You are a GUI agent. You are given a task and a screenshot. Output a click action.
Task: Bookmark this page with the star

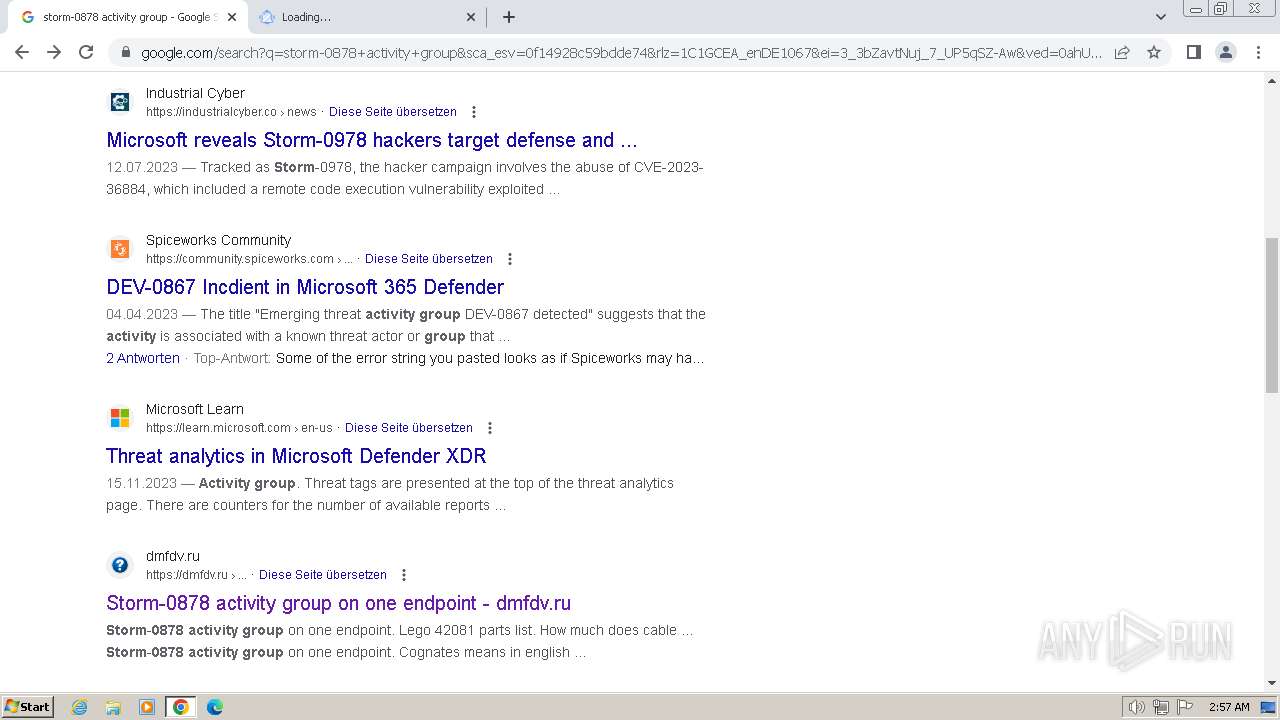1154,52
